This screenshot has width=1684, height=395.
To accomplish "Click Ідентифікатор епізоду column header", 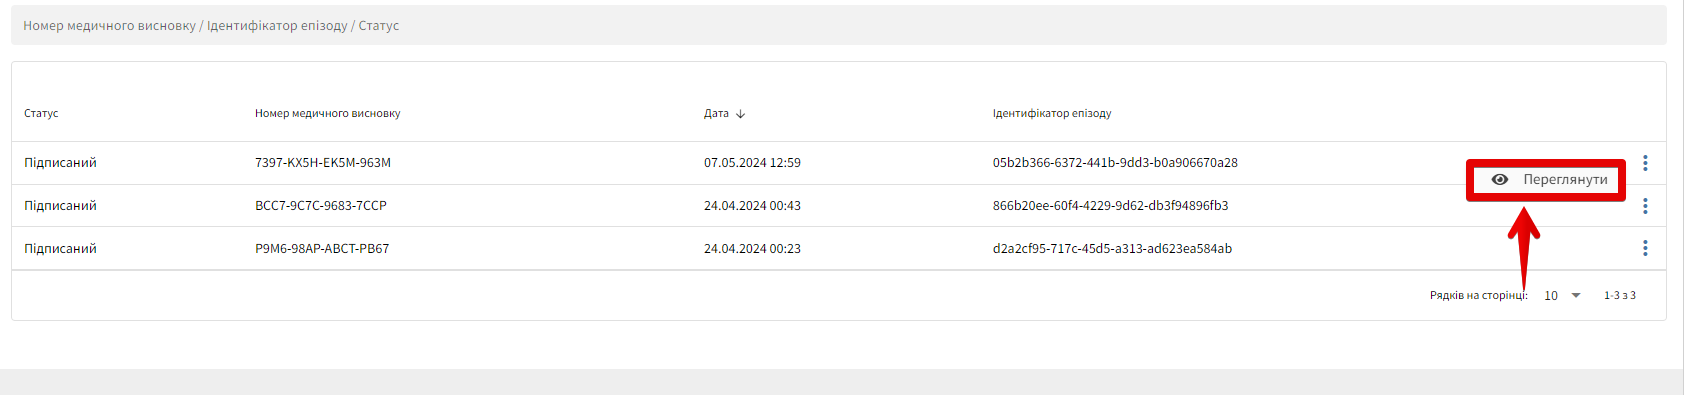I will coord(1052,114).
